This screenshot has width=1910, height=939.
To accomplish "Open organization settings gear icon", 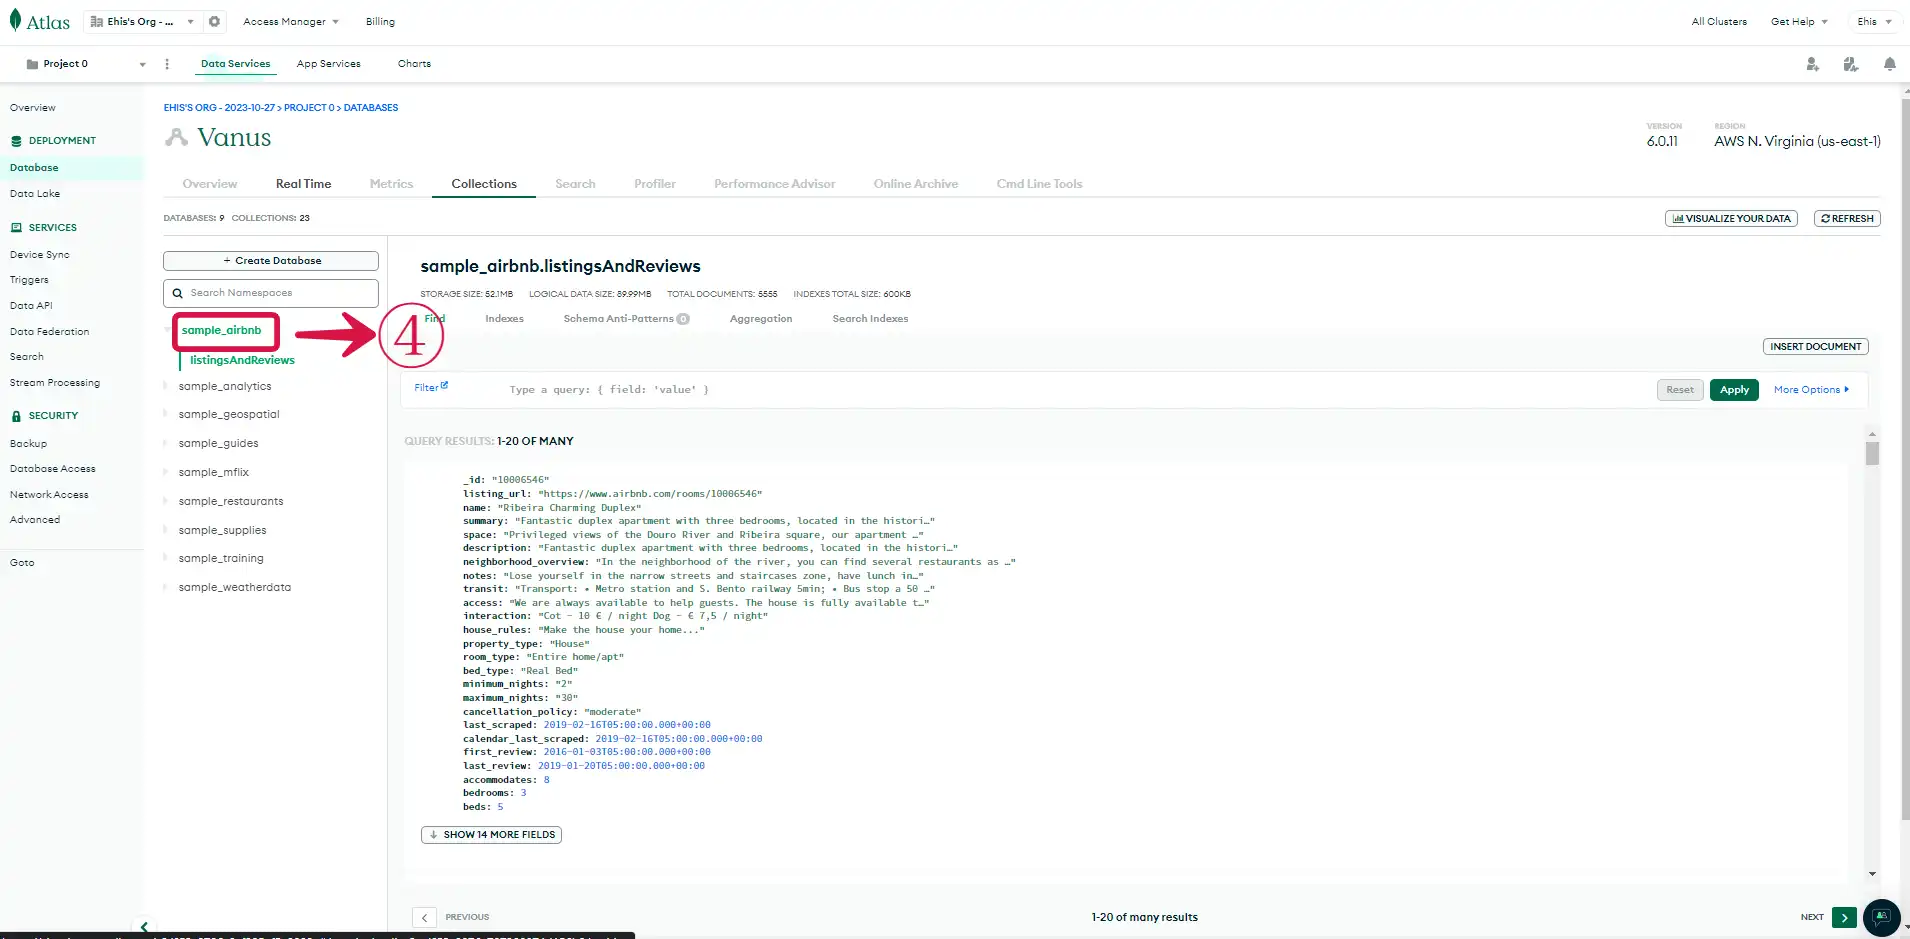I will (214, 21).
